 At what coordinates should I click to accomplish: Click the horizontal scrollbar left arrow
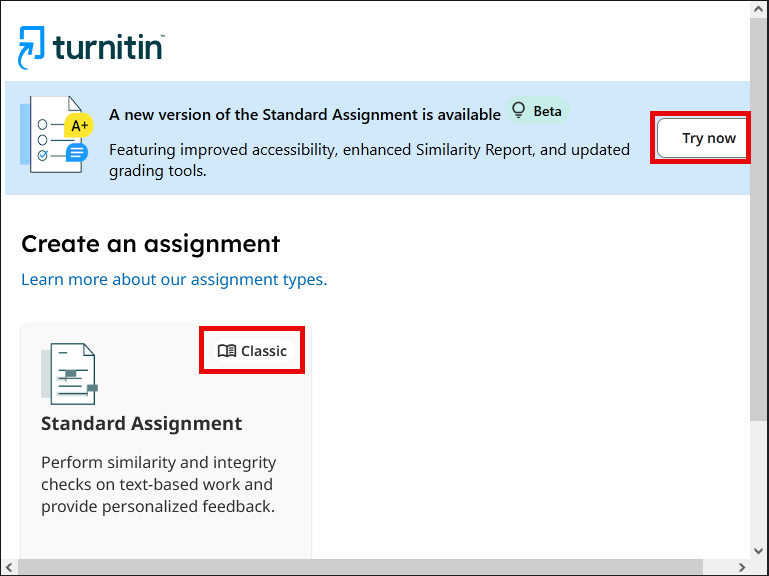click(x=9, y=567)
